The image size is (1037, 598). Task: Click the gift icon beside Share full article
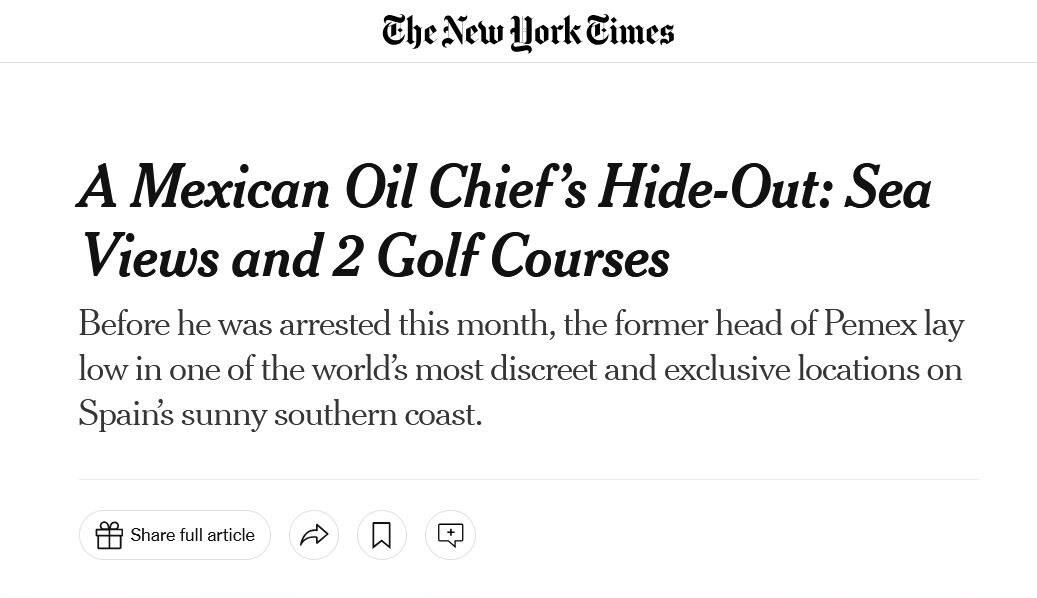[109, 535]
